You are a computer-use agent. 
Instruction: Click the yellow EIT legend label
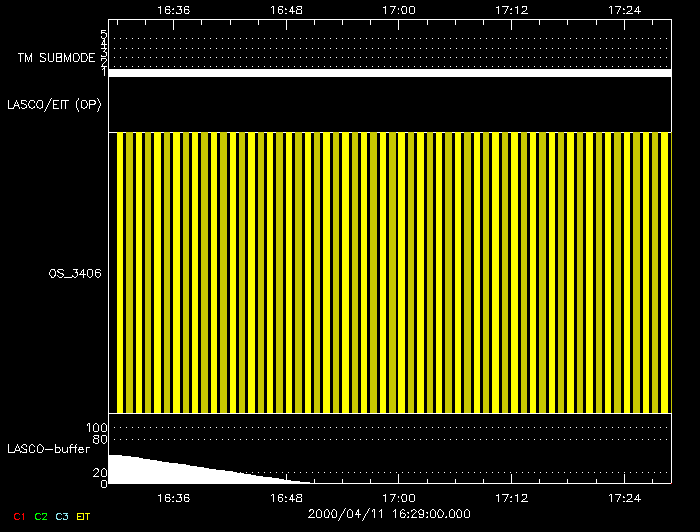[83, 516]
